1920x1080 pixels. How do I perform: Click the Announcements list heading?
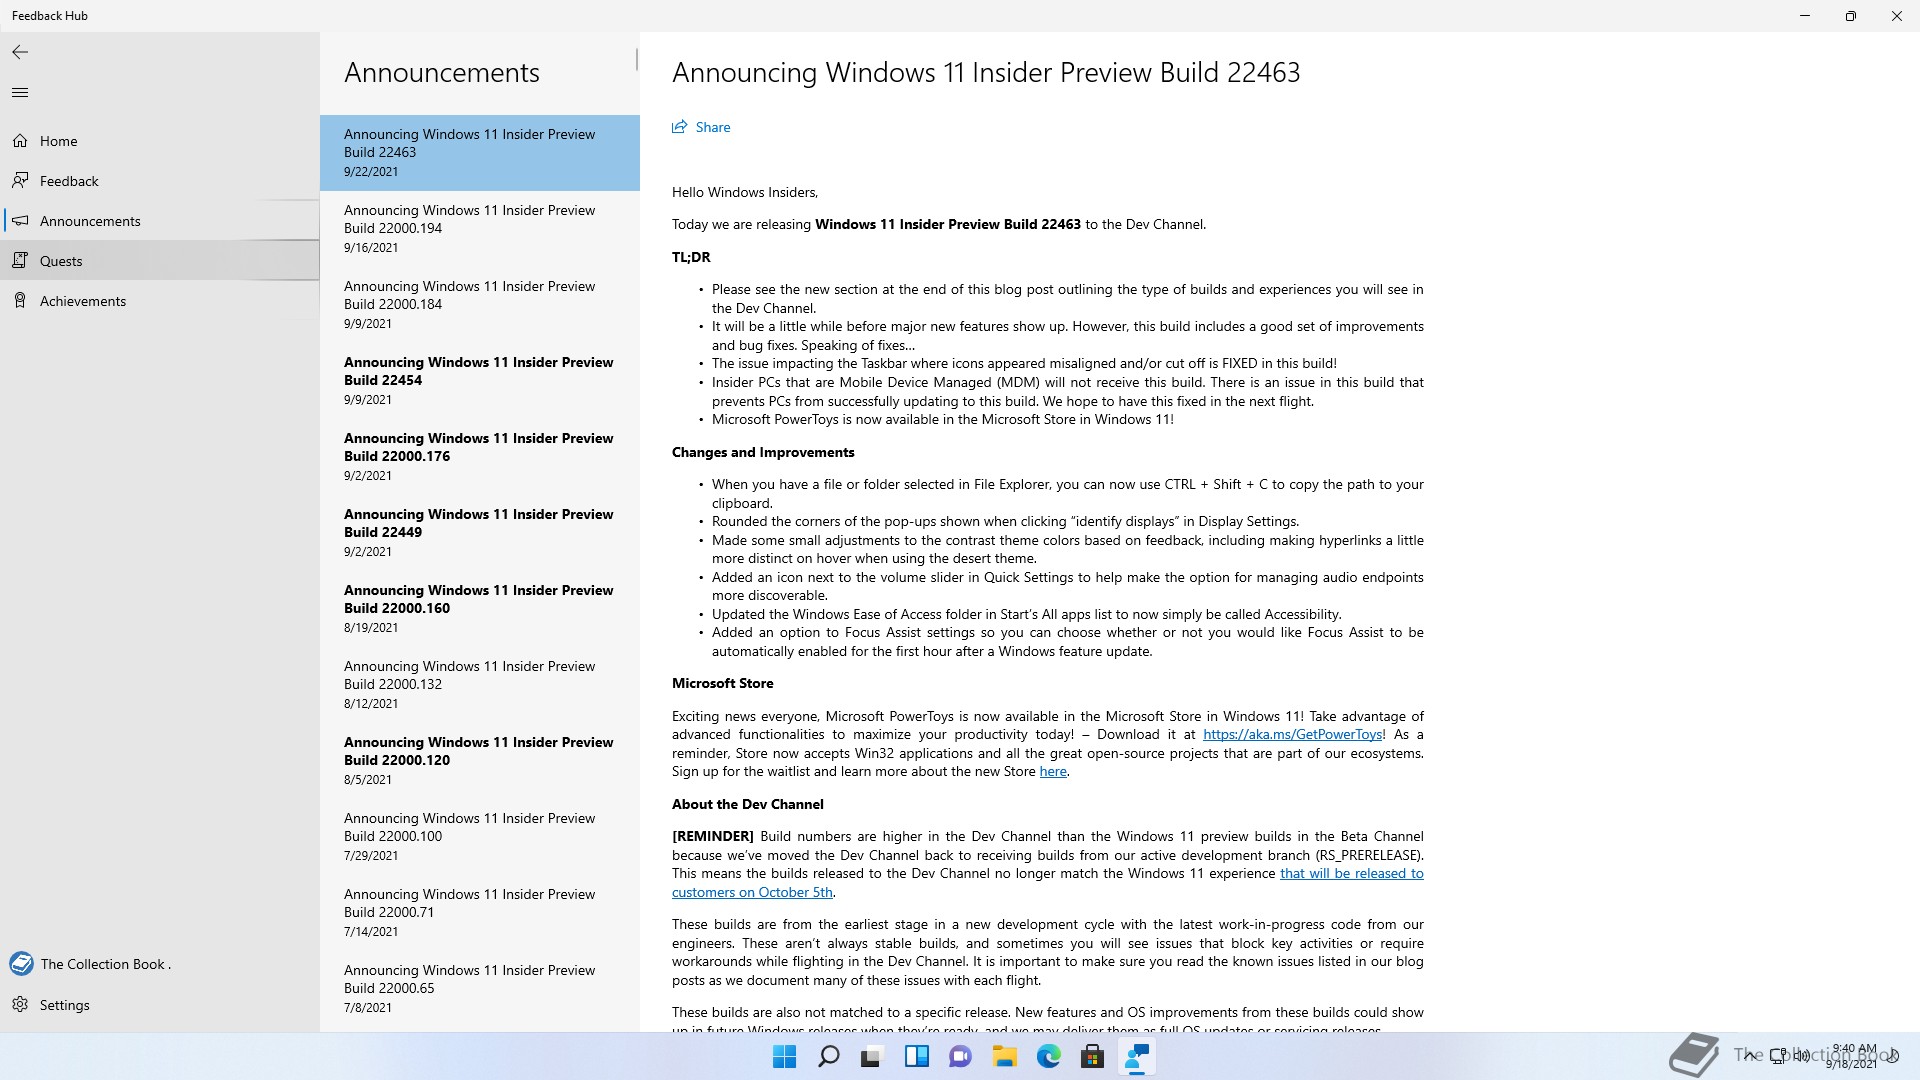point(442,73)
